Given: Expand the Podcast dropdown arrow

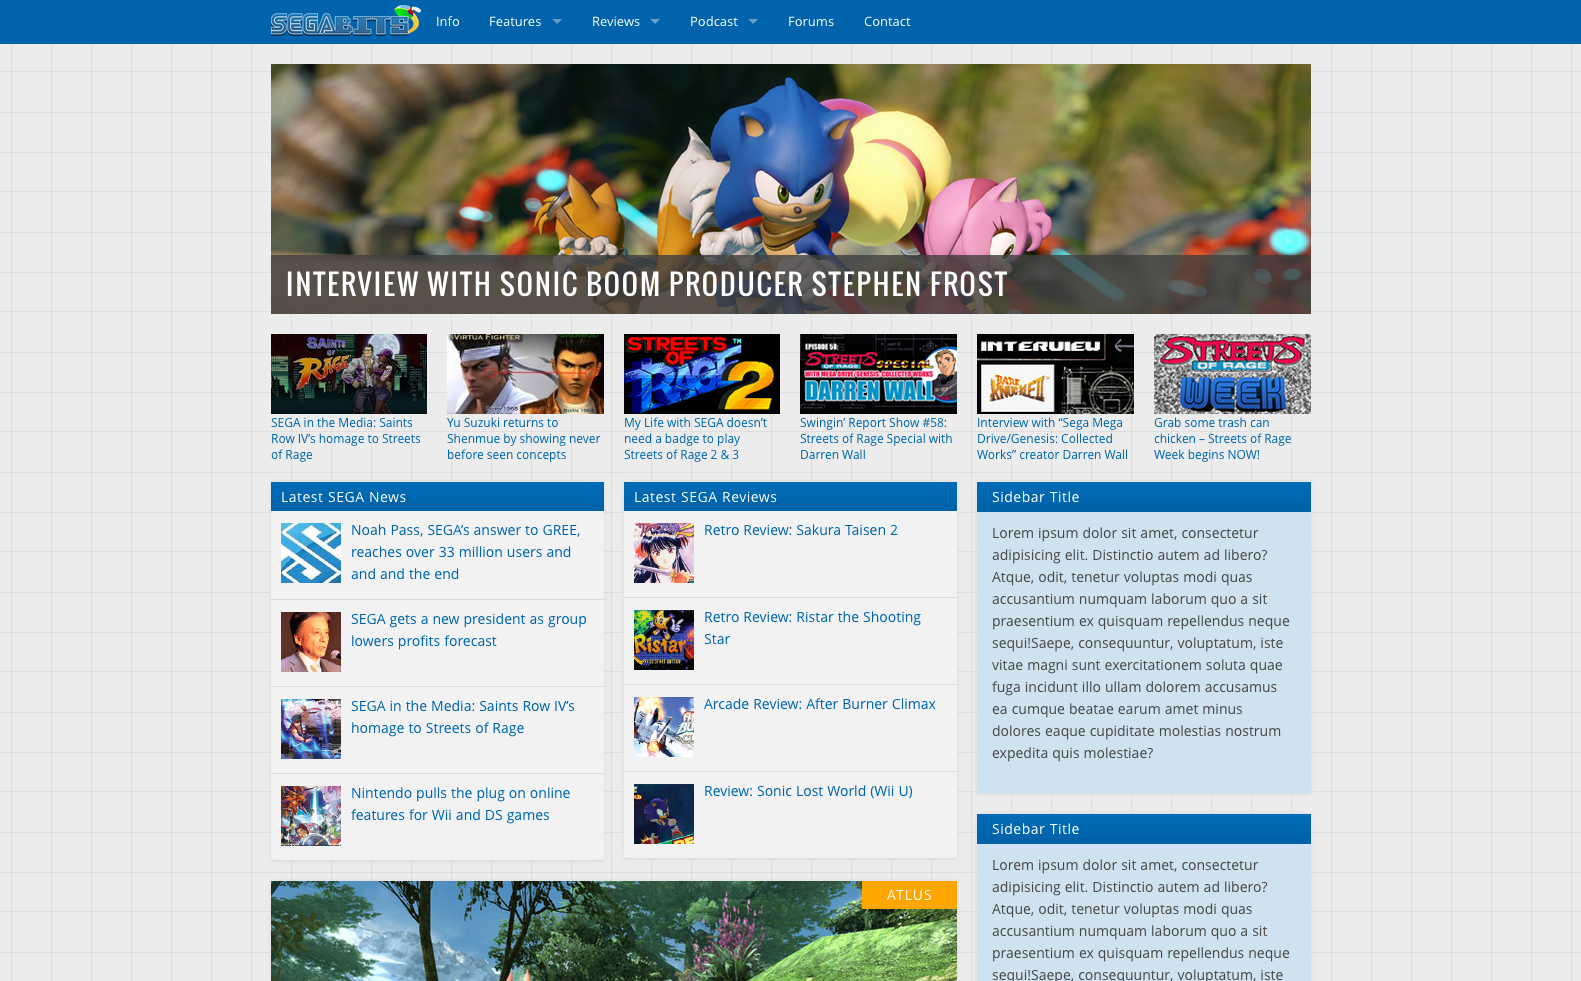Looking at the screenshot, I should pyautogui.click(x=753, y=21).
